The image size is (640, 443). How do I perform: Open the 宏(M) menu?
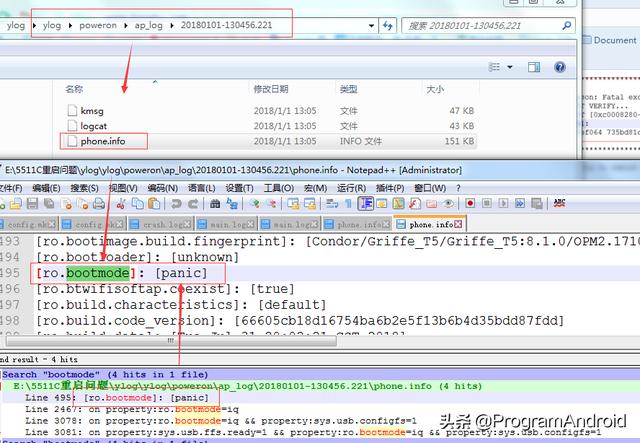pos(316,188)
